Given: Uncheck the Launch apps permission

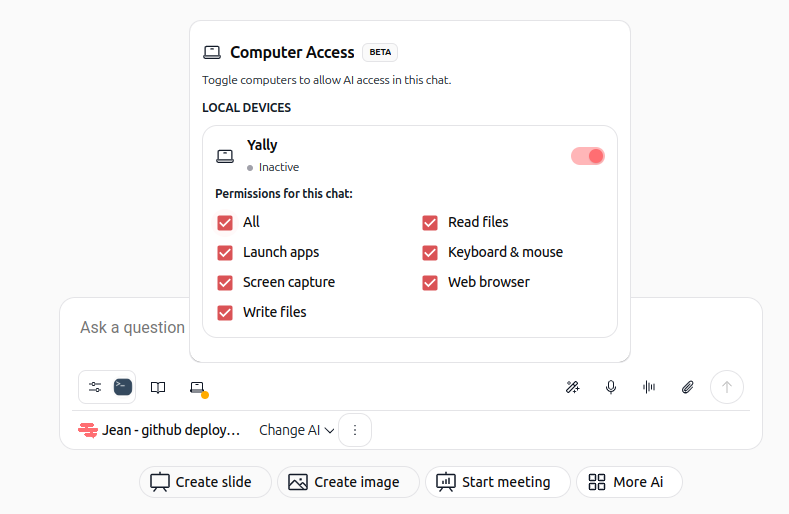Looking at the screenshot, I should [x=225, y=253].
